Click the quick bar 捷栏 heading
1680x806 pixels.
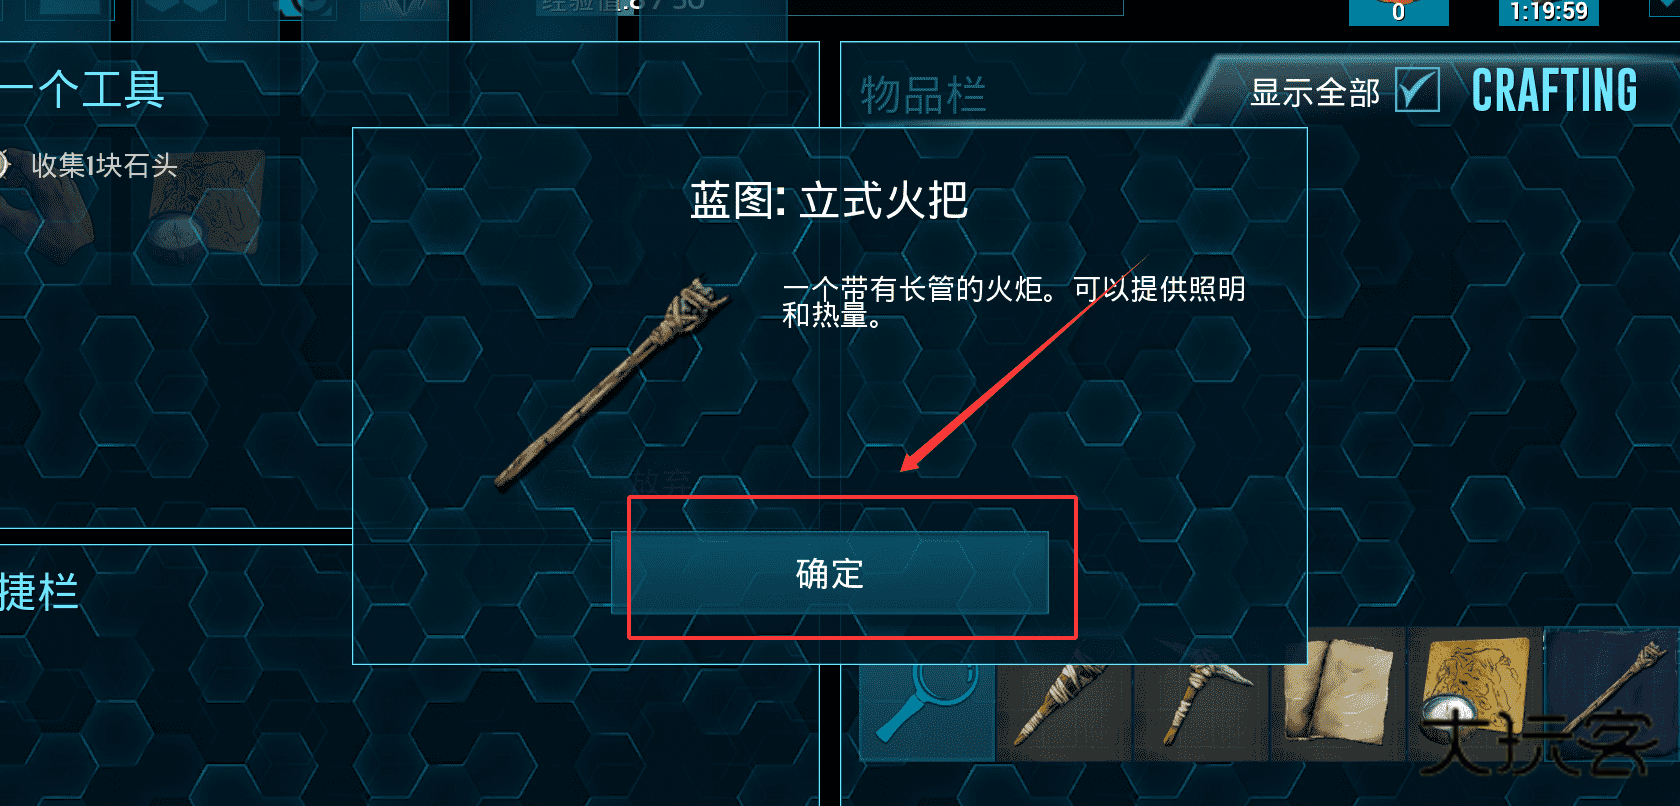point(39,591)
